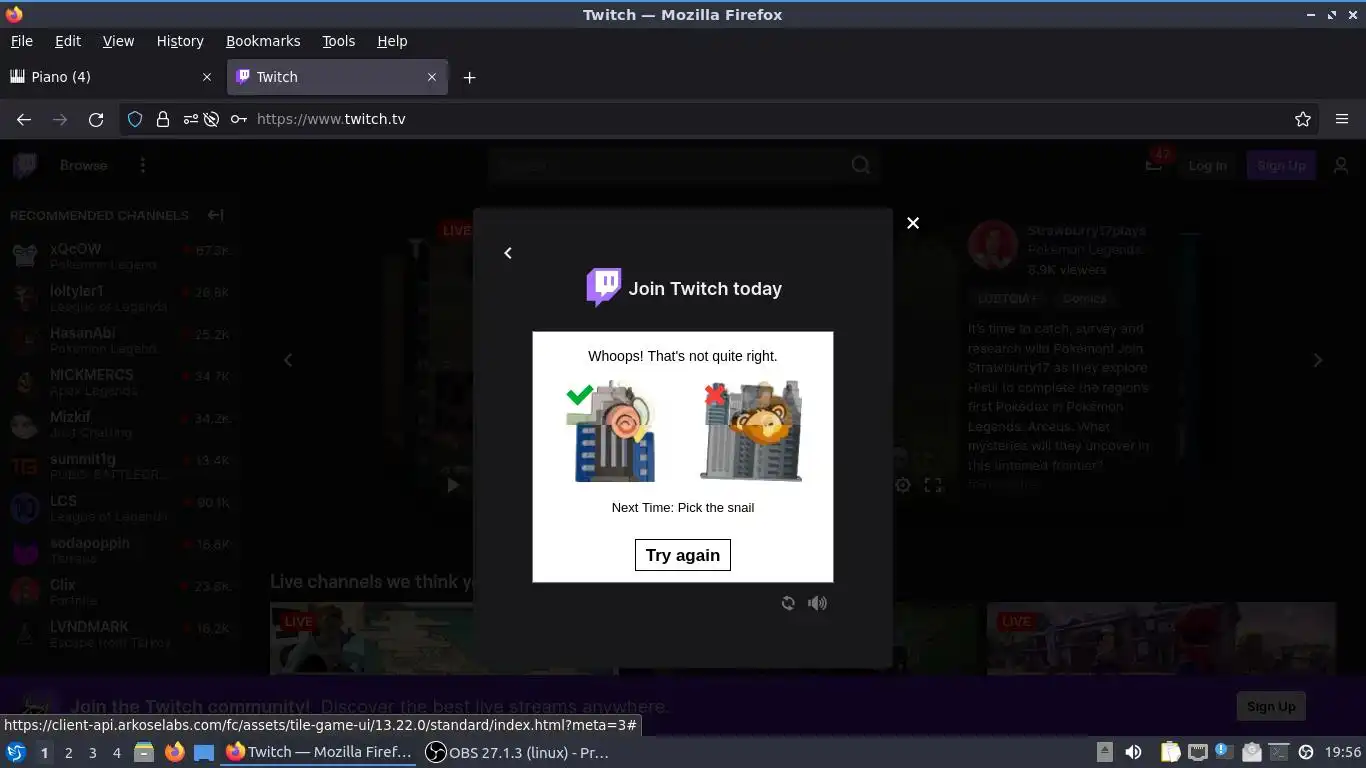Restart the captcha with the reload icon
Image resolution: width=1366 pixels, height=768 pixels.
[788, 603]
